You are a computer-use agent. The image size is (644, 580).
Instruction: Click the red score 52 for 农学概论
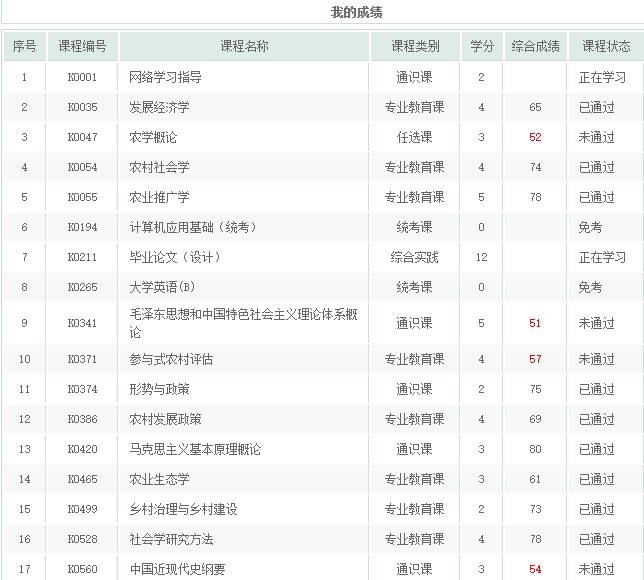(535, 137)
